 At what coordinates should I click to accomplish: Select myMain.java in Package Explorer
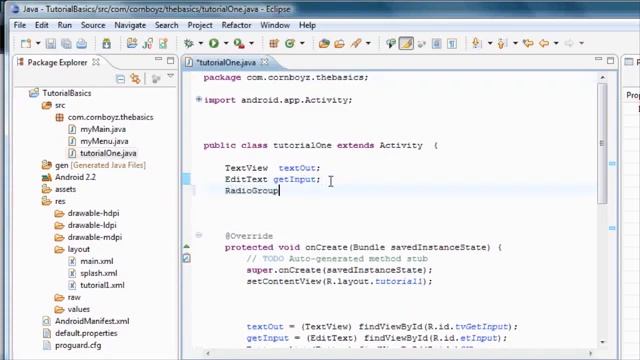tap(103, 129)
